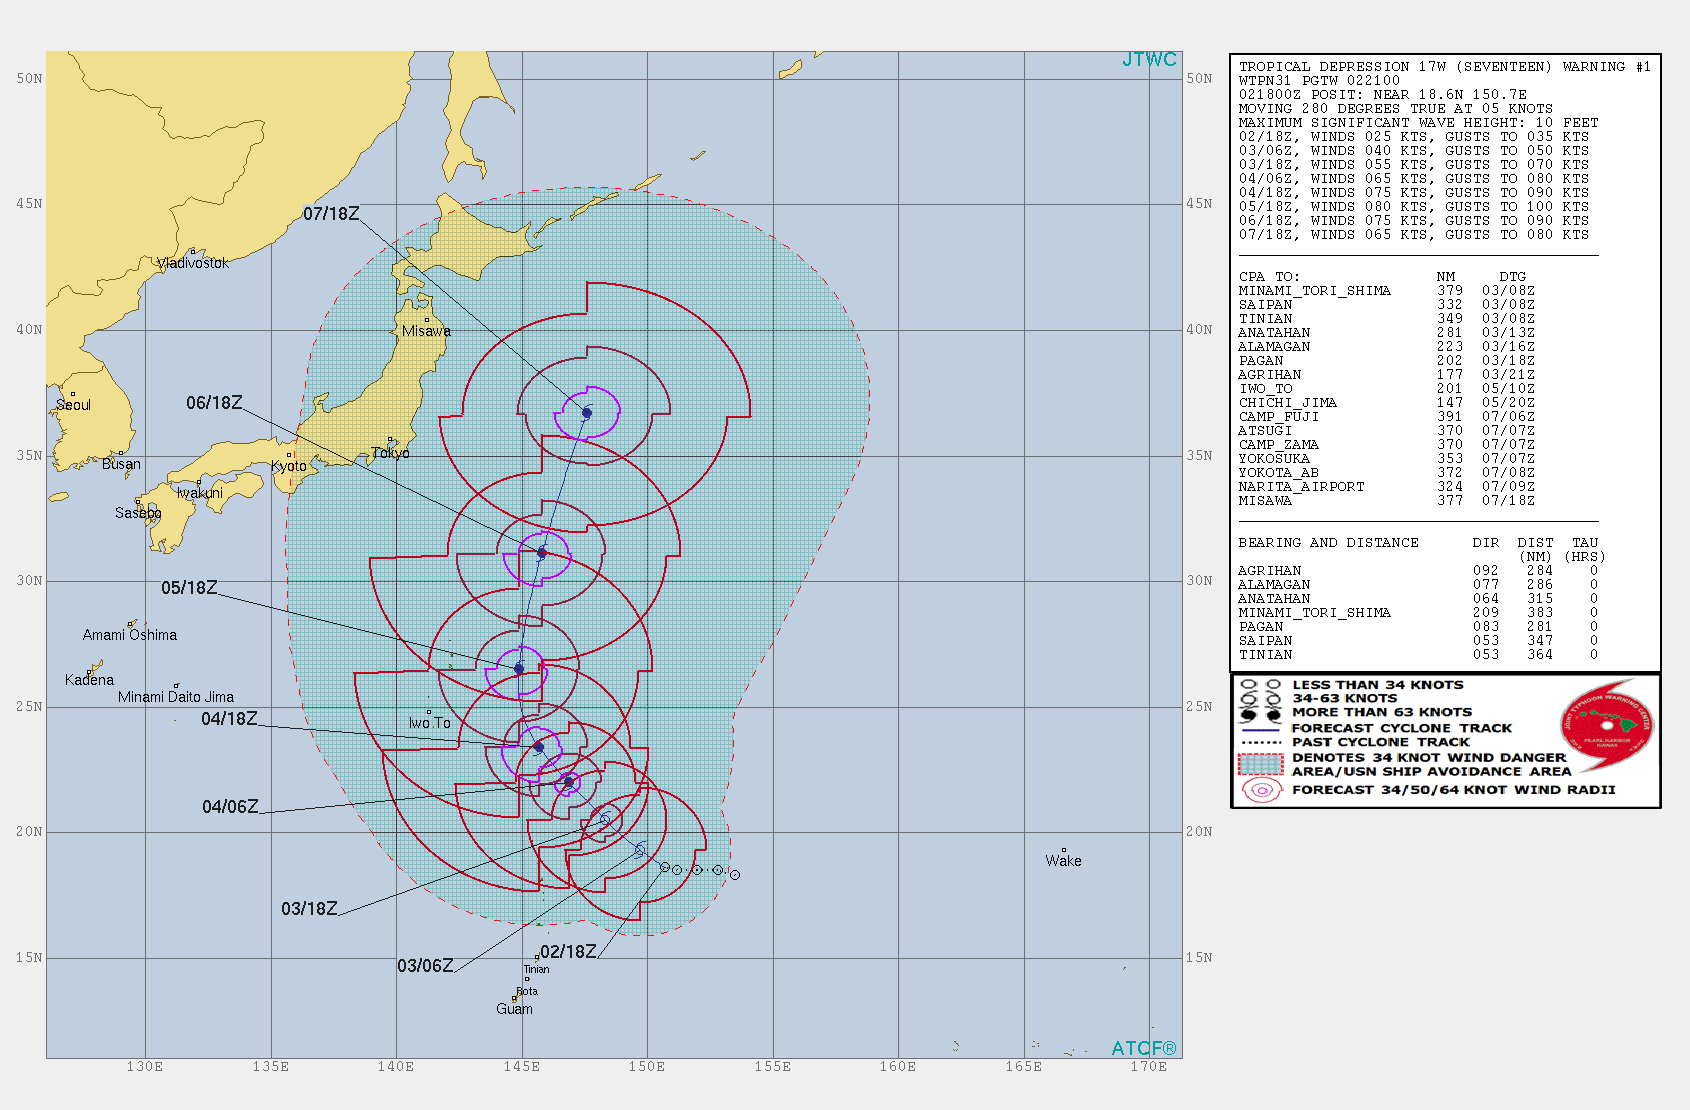Click the 'FORECAST 34/50/64 KNOT WIND RADII' legend text
The width and height of the screenshot is (1690, 1110).
(x=1454, y=790)
